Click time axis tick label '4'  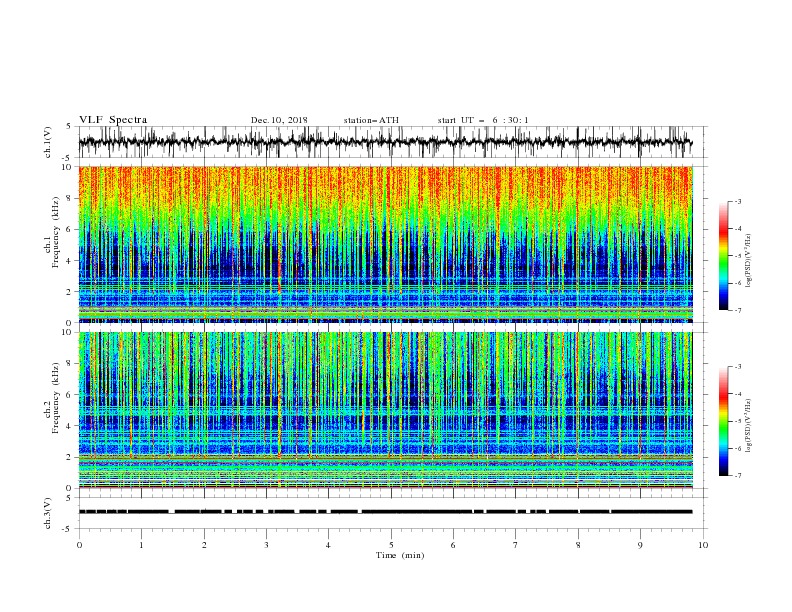(x=329, y=545)
